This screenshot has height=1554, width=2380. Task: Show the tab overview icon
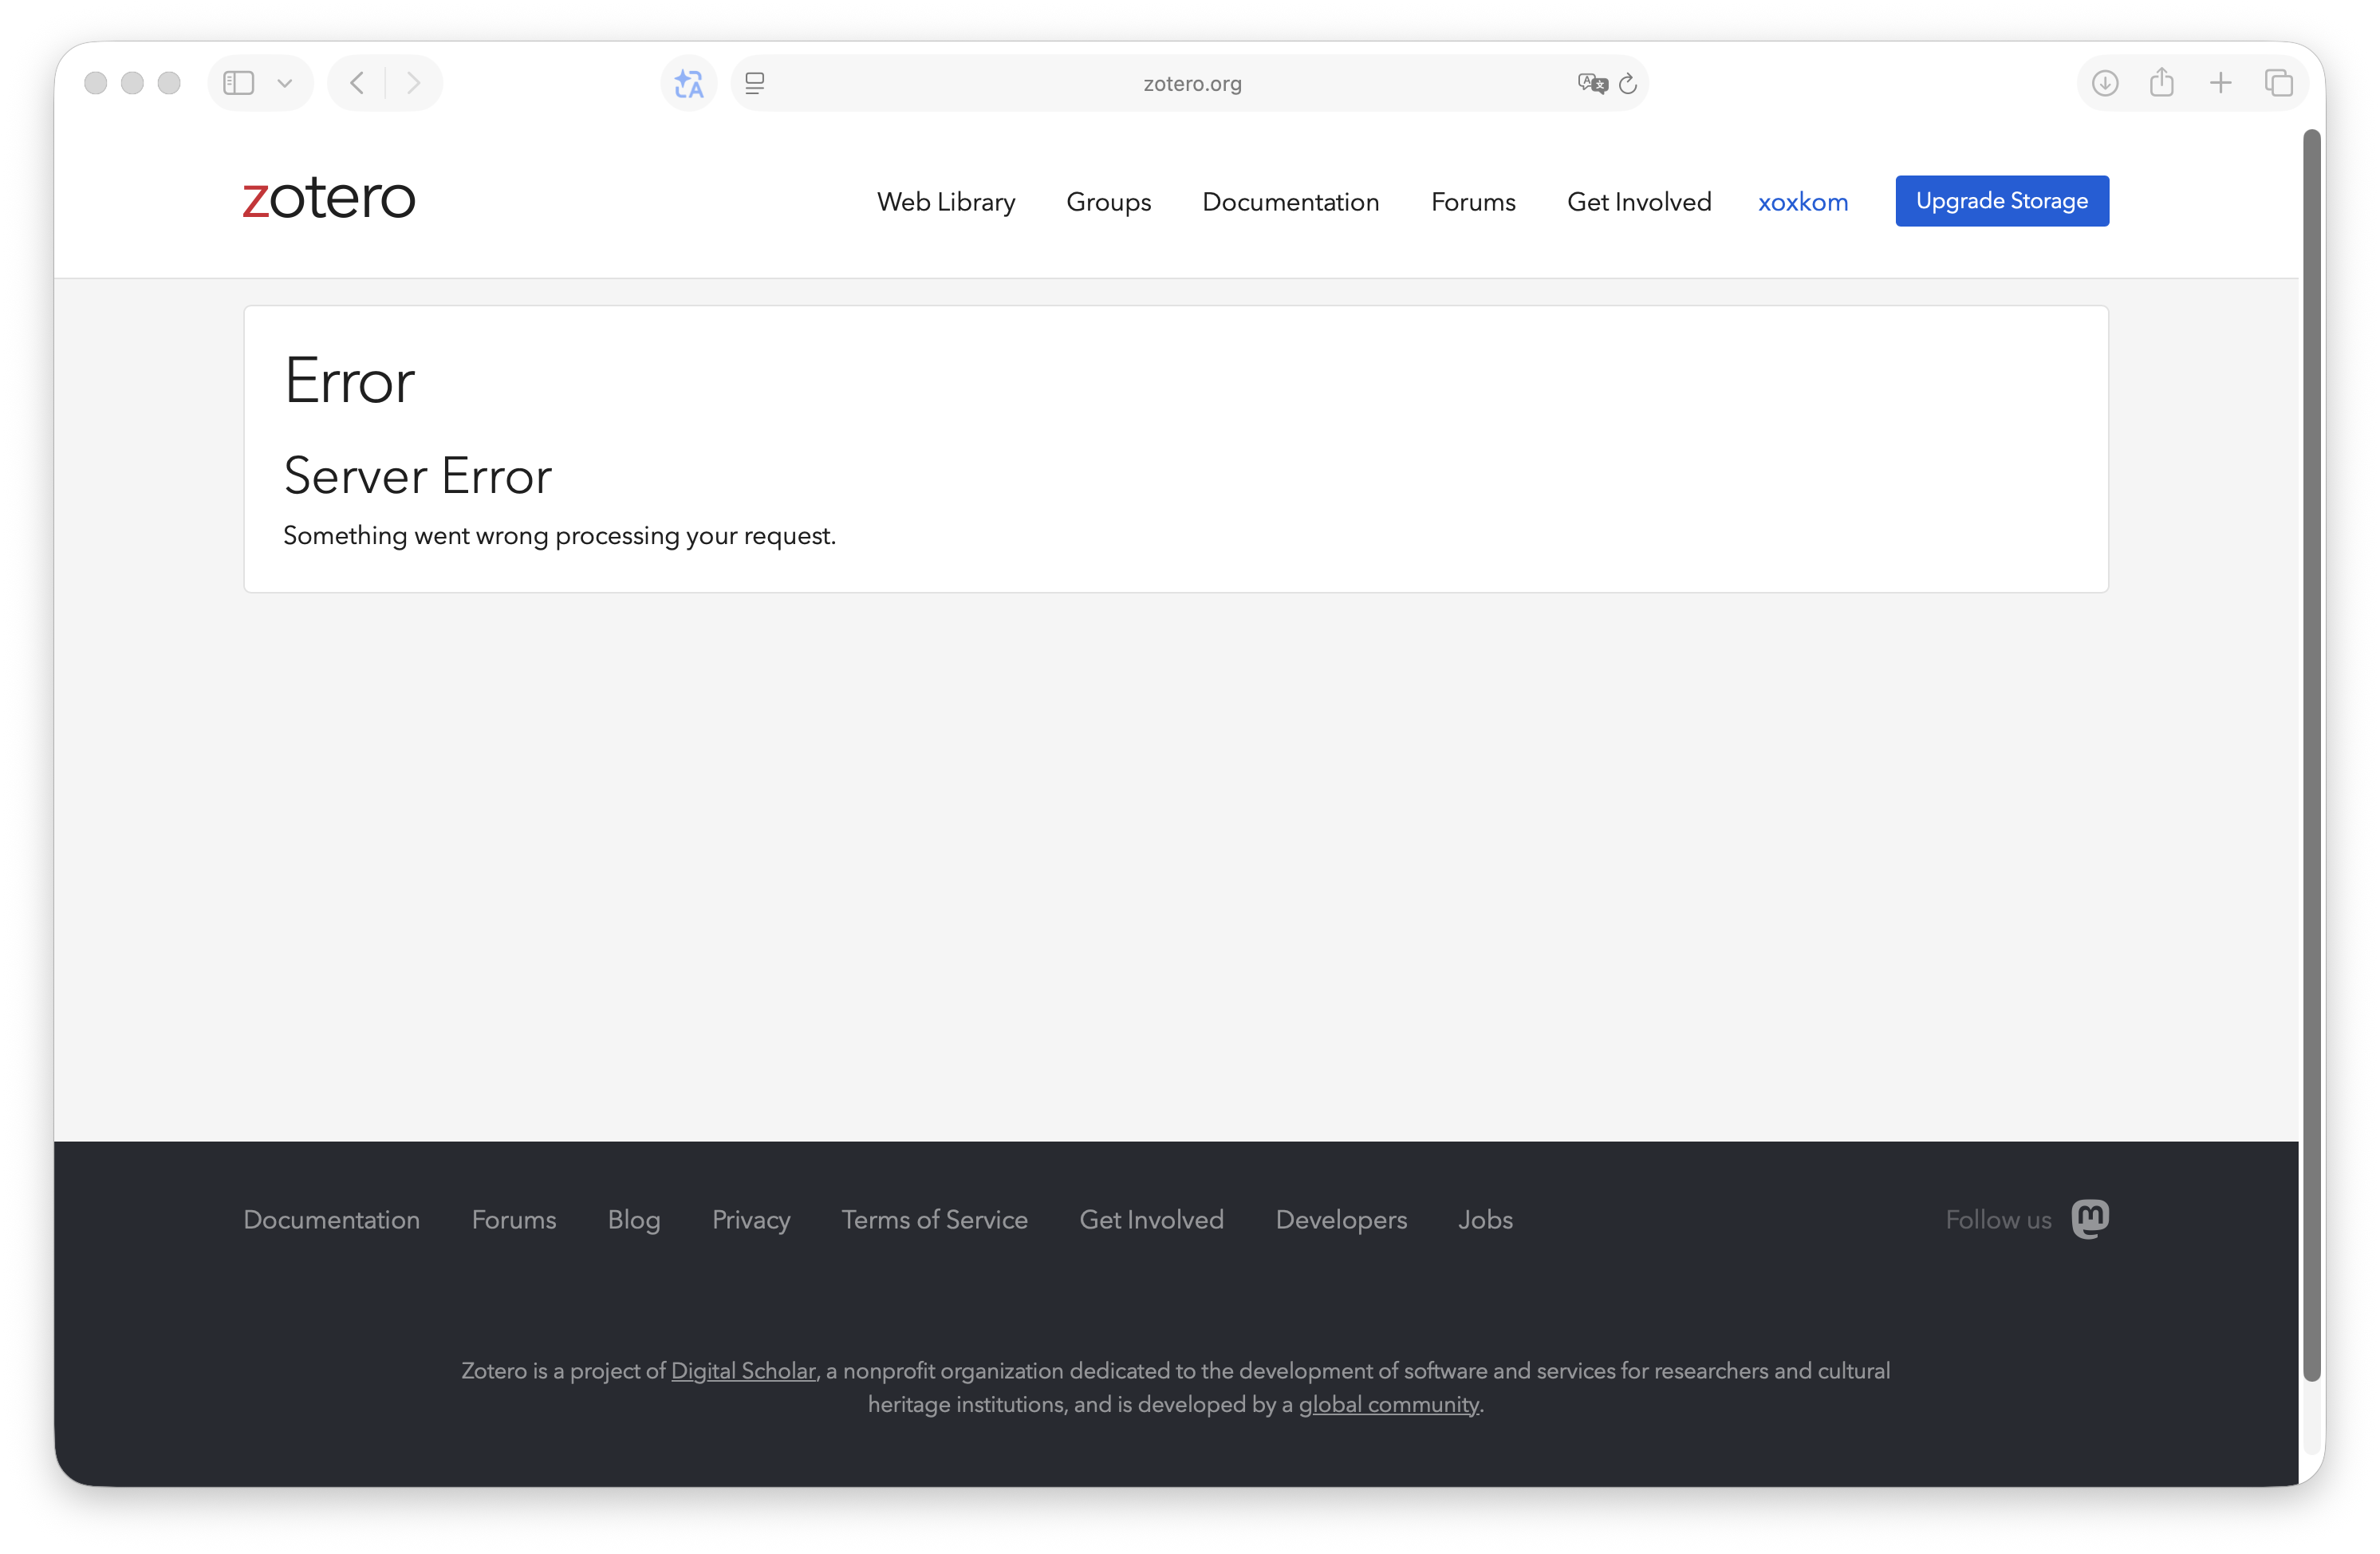pos(2279,83)
